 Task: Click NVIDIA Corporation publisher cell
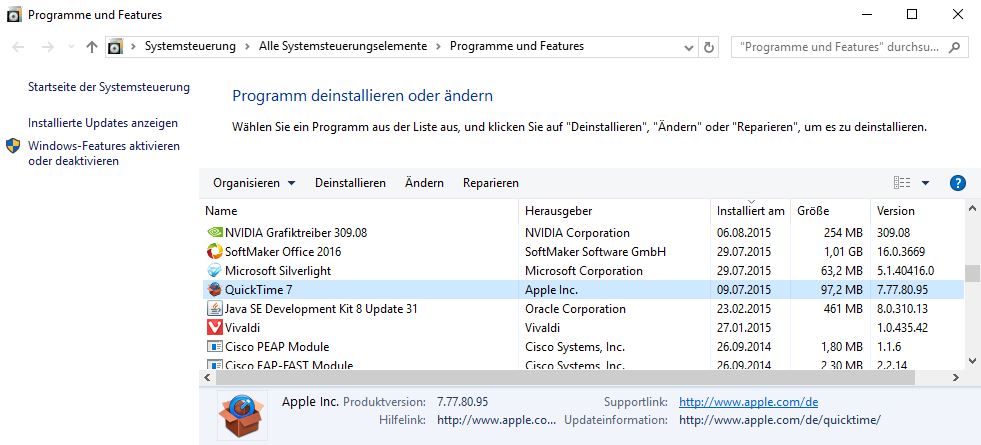click(577, 233)
